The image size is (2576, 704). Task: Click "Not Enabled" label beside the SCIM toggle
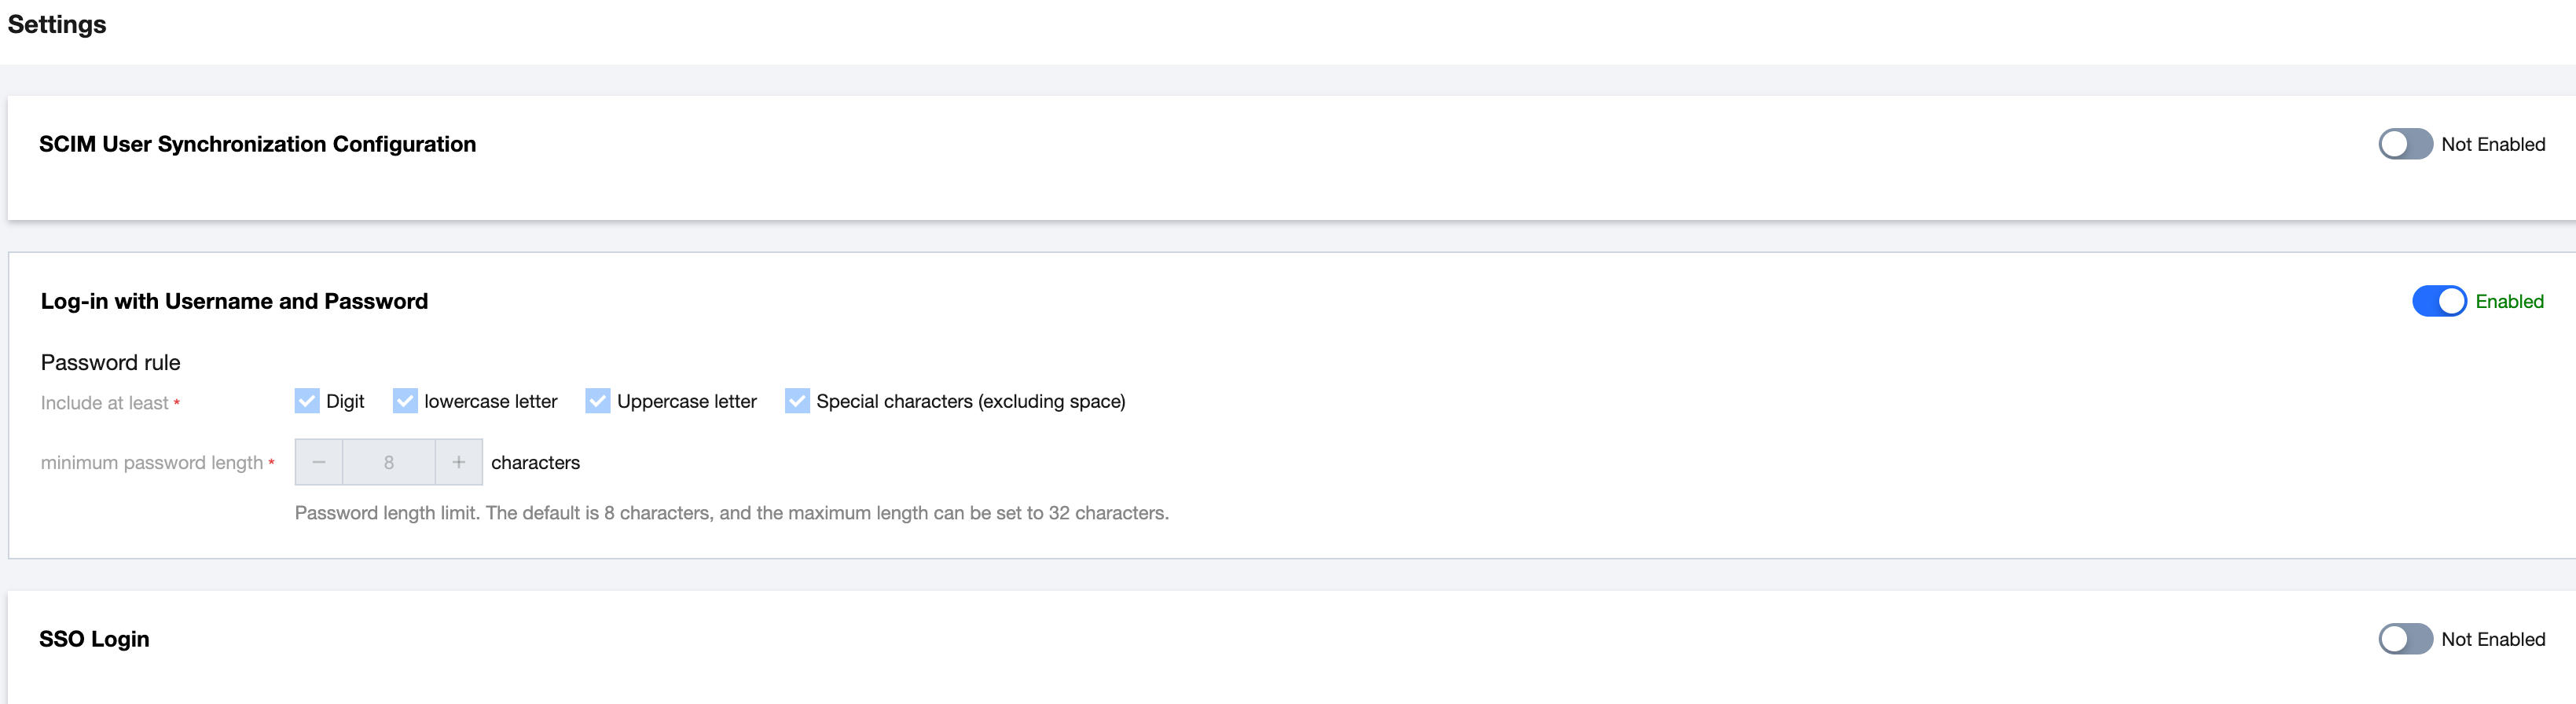point(2492,144)
